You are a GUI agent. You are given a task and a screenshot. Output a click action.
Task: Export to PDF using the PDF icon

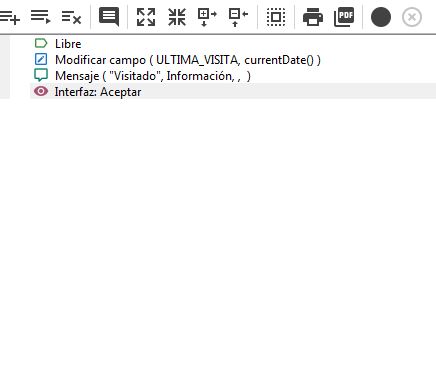tap(344, 17)
